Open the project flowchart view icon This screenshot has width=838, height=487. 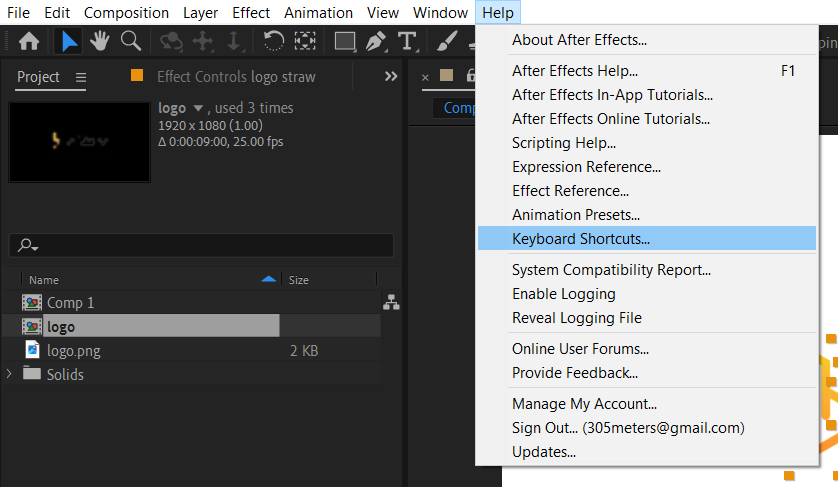391,302
